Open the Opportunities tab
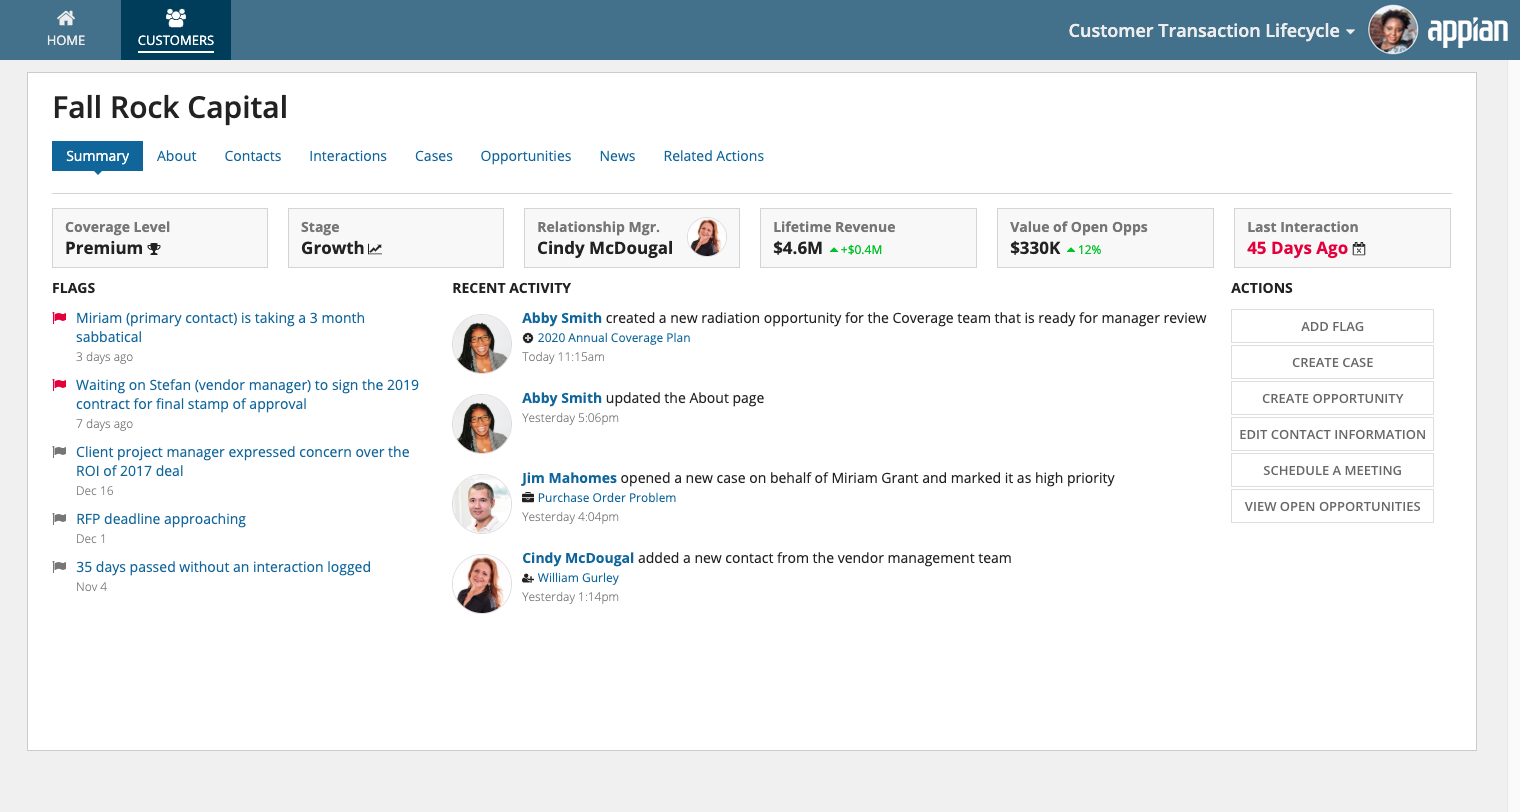This screenshot has width=1520, height=812. 526,156
